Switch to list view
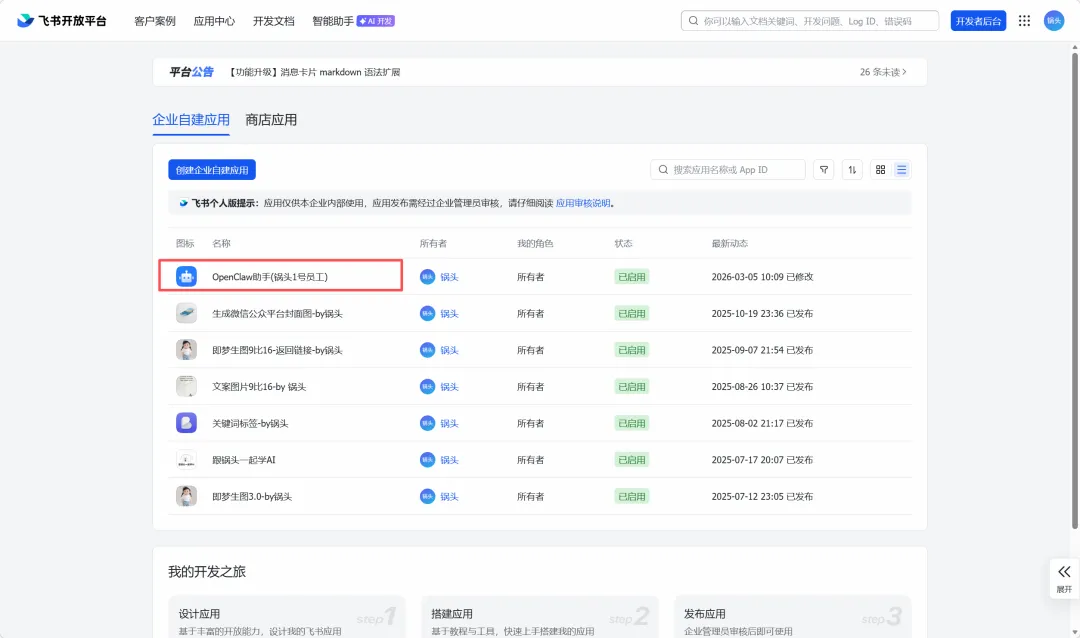Image resolution: width=1080 pixels, height=638 pixels. point(902,169)
